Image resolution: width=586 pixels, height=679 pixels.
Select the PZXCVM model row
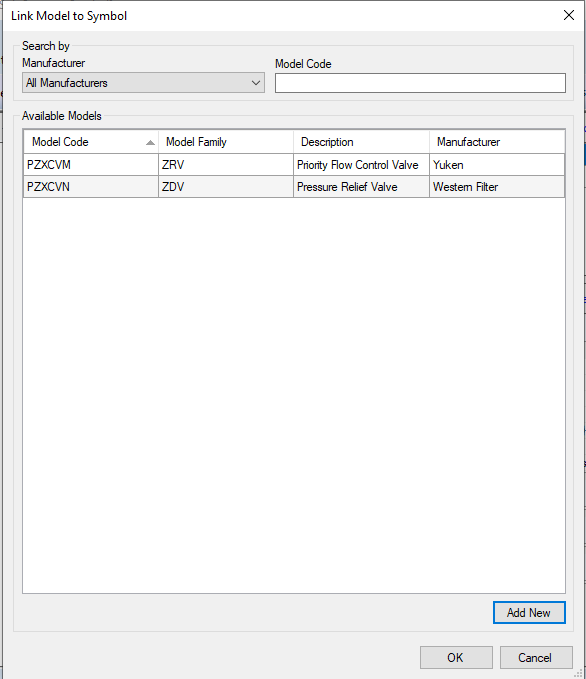tap(294, 165)
